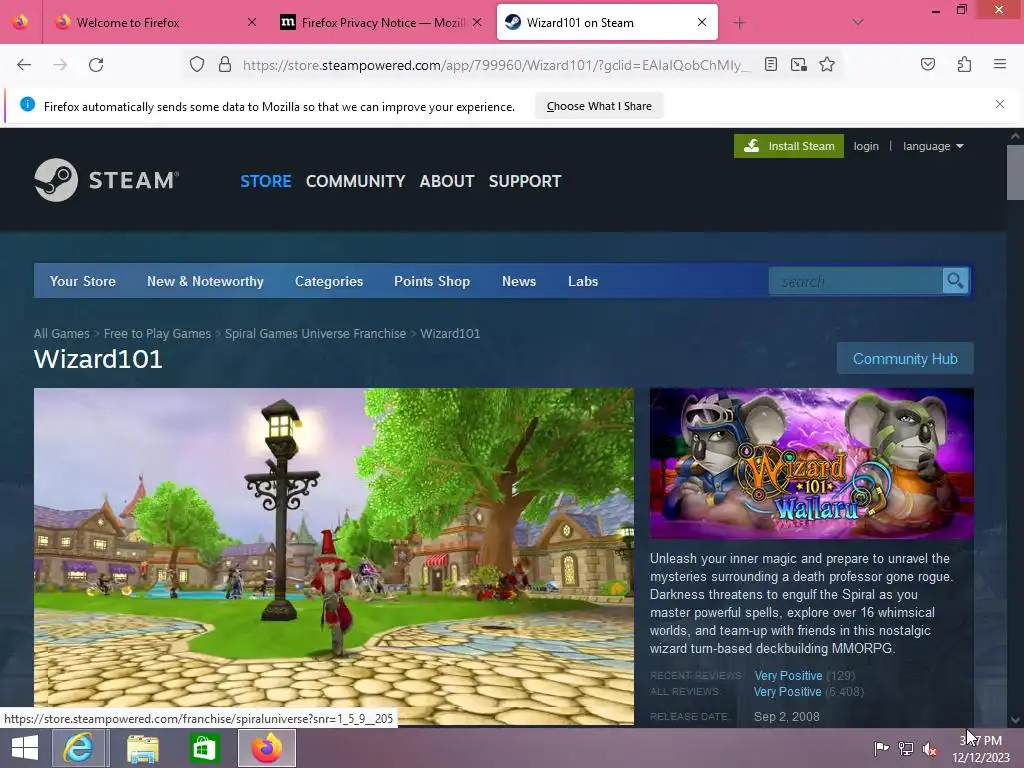Viewport: 1024px width, 768px height.
Task: Close the Firefox Privacy Notice tab
Action: click(x=477, y=22)
